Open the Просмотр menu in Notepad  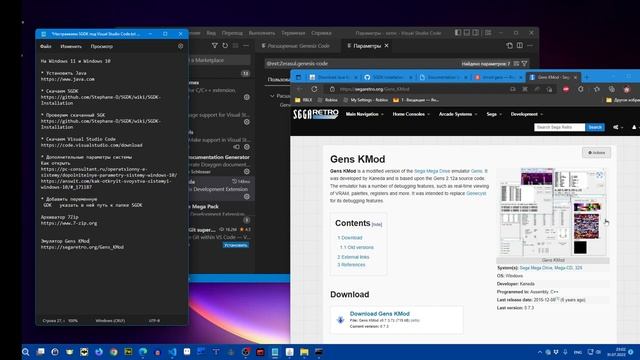point(102,46)
